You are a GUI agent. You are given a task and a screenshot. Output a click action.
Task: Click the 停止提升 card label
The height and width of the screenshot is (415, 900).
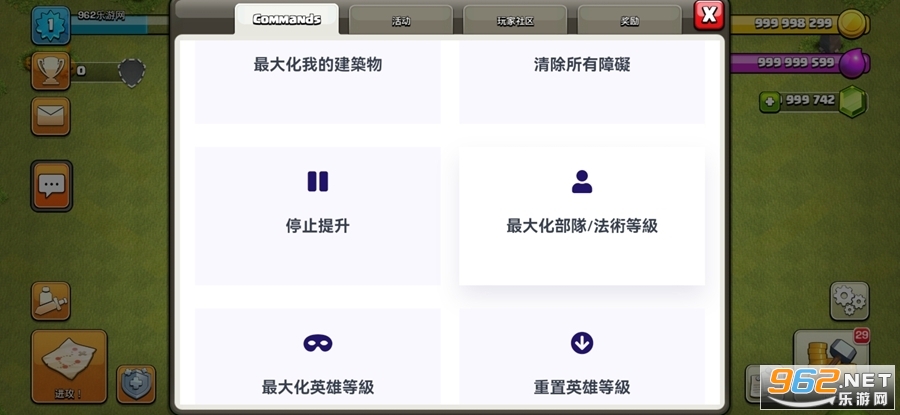point(317,226)
